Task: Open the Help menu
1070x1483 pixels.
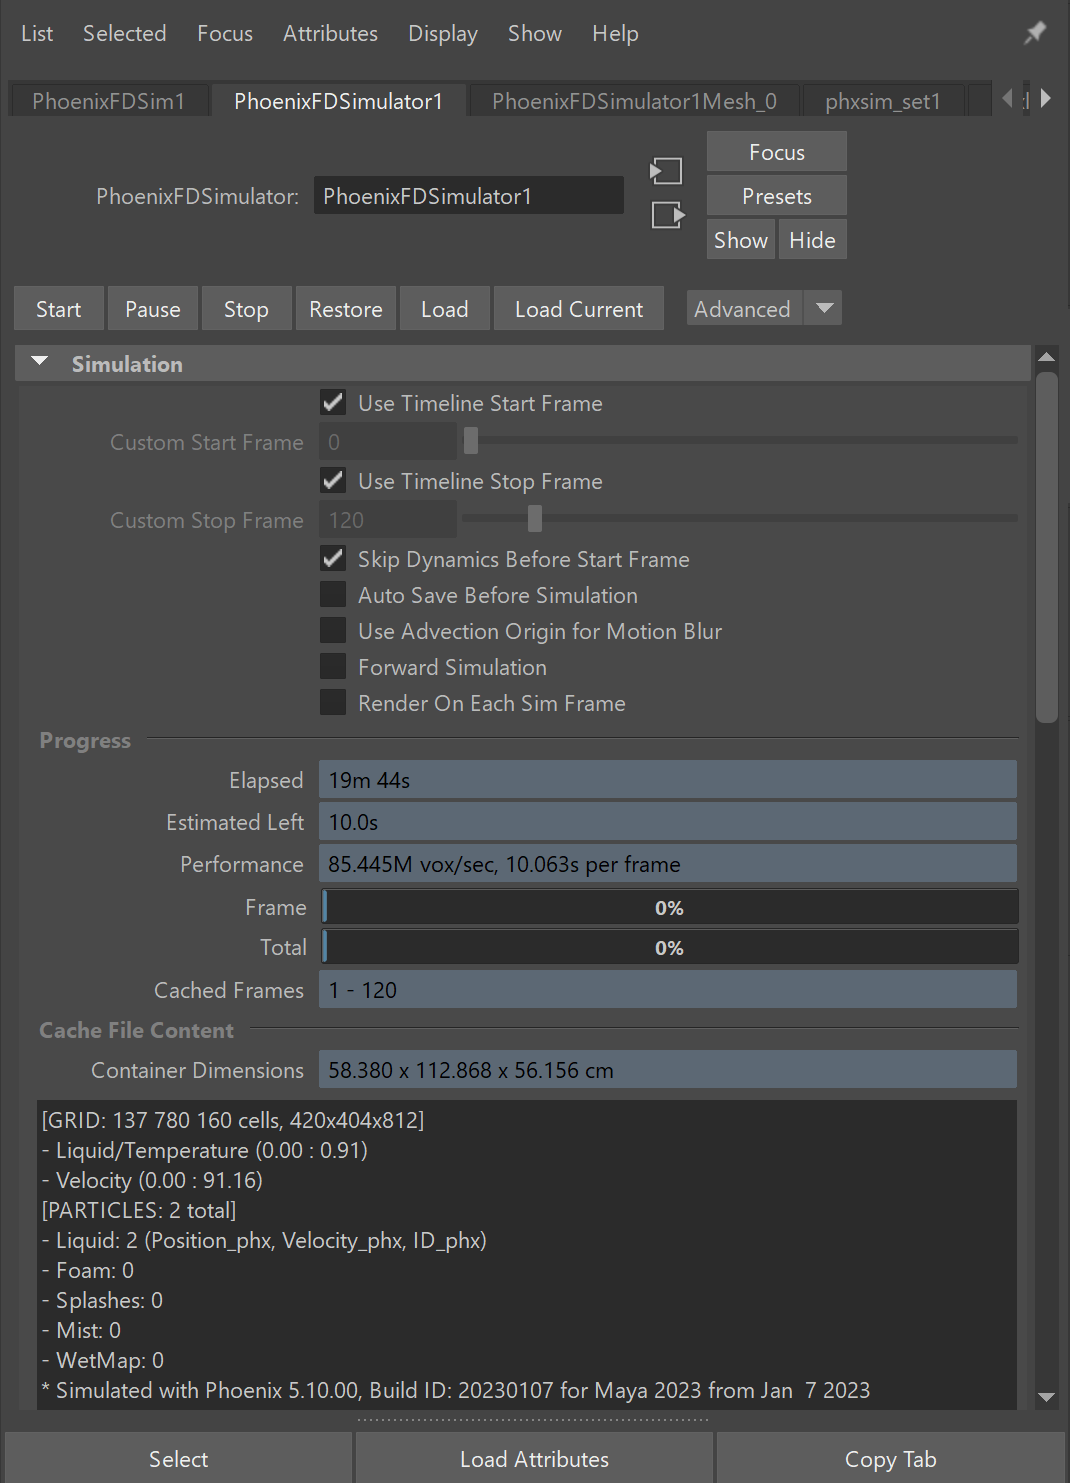Action: click(615, 33)
